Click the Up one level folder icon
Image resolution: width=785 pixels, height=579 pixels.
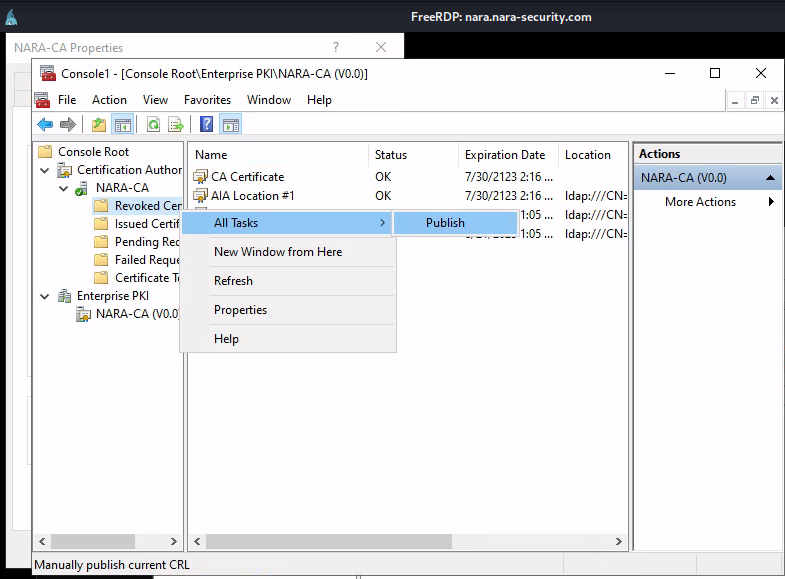point(98,125)
